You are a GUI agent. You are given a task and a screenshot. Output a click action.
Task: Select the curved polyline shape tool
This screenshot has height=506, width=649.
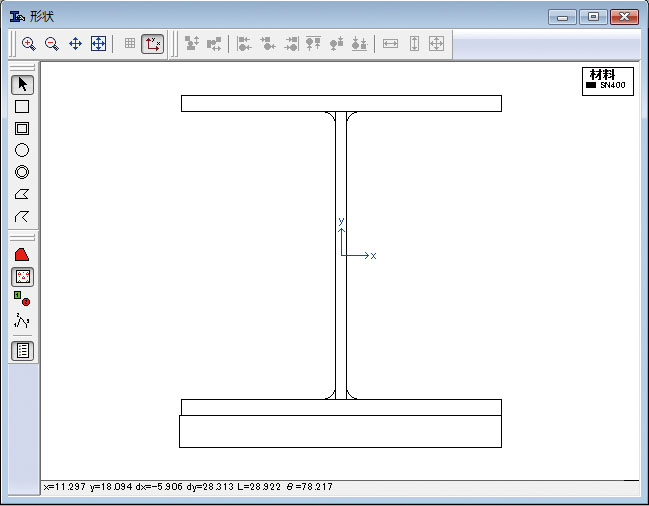coord(22,216)
